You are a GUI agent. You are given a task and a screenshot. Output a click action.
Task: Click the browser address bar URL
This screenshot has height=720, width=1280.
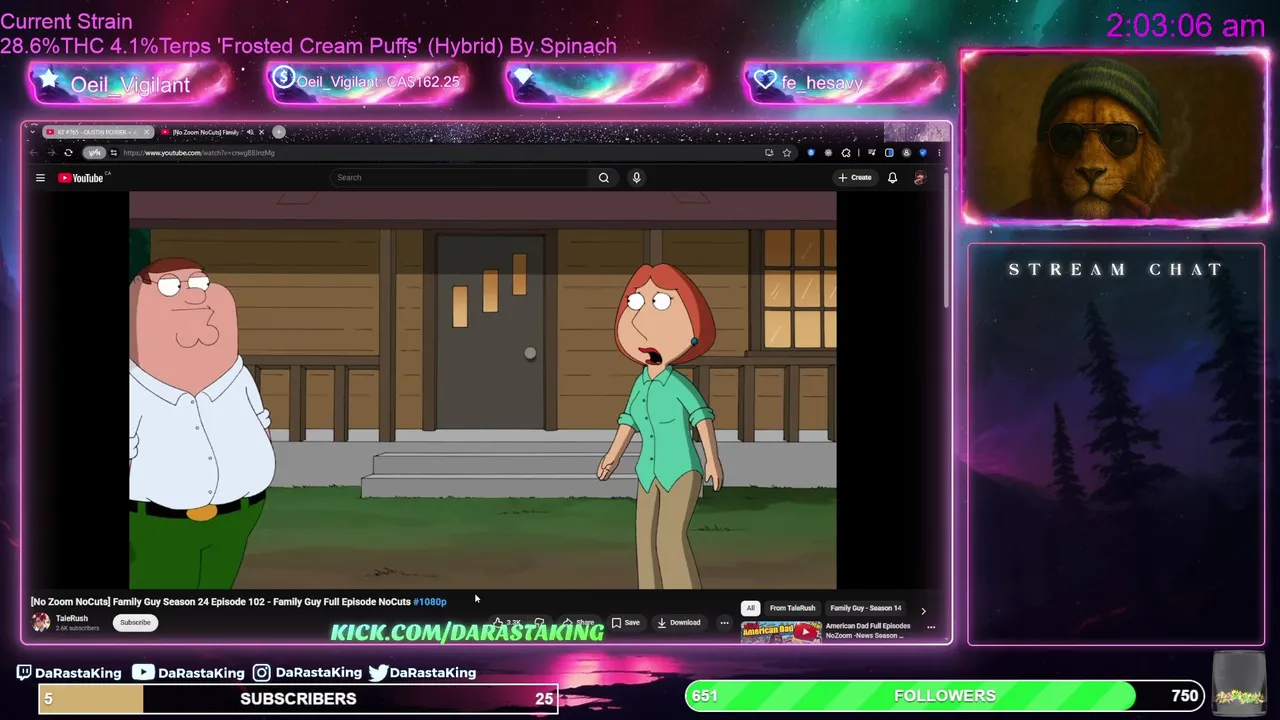(x=199, y=153)
